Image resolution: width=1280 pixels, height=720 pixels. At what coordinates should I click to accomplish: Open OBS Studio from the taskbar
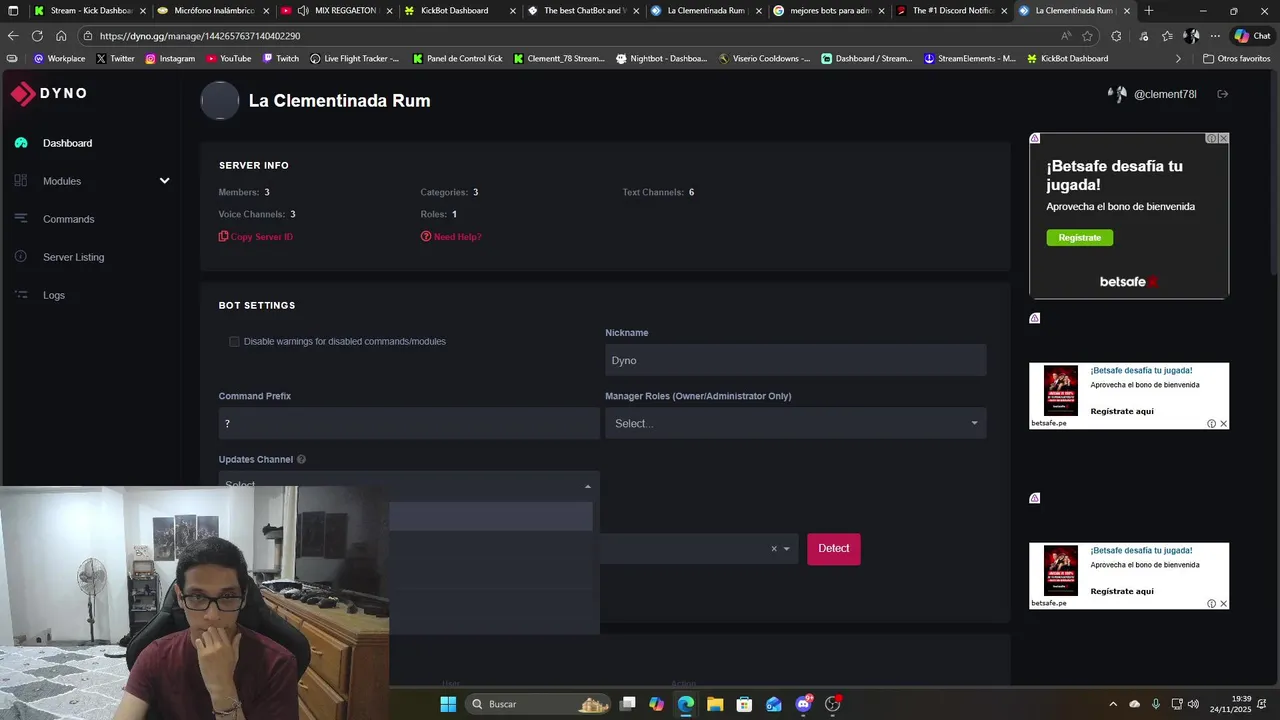click(x=832, y=704)
